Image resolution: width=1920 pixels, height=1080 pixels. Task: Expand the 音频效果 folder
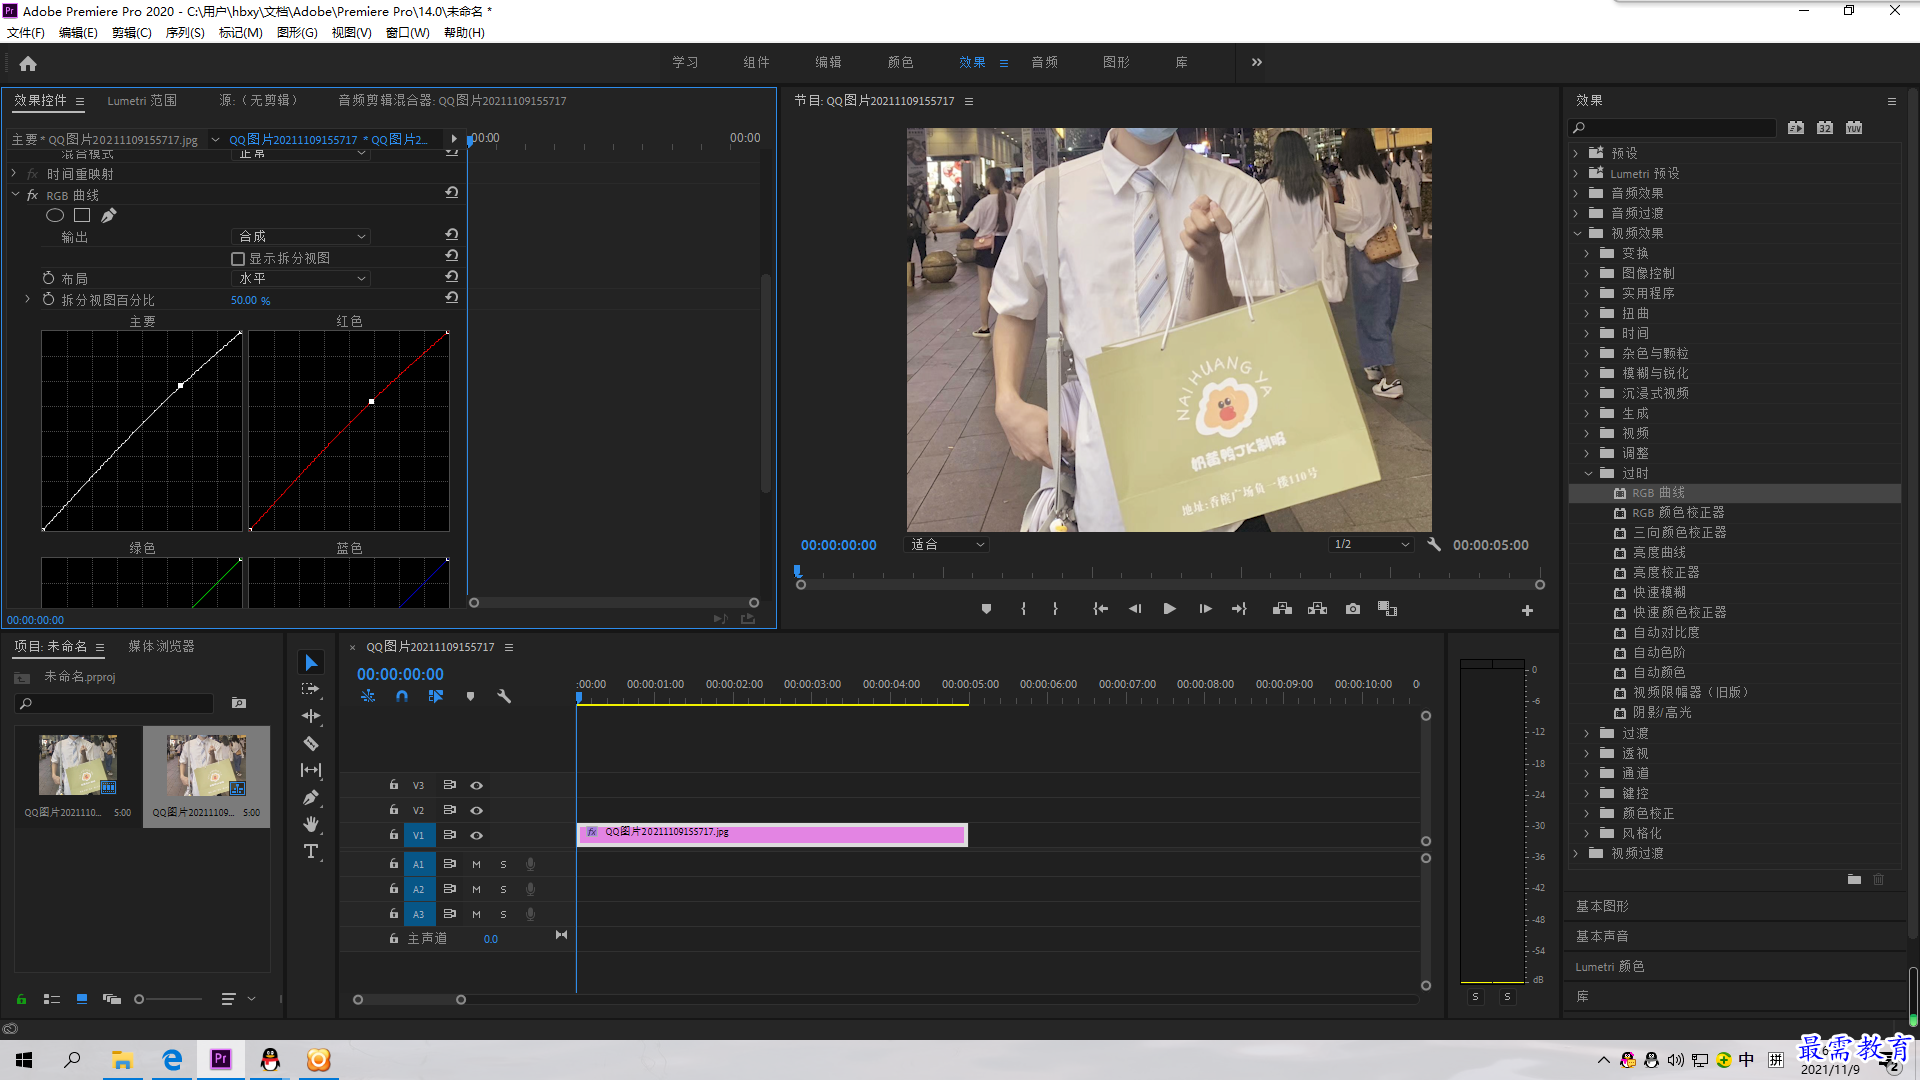coord(1577,193)
